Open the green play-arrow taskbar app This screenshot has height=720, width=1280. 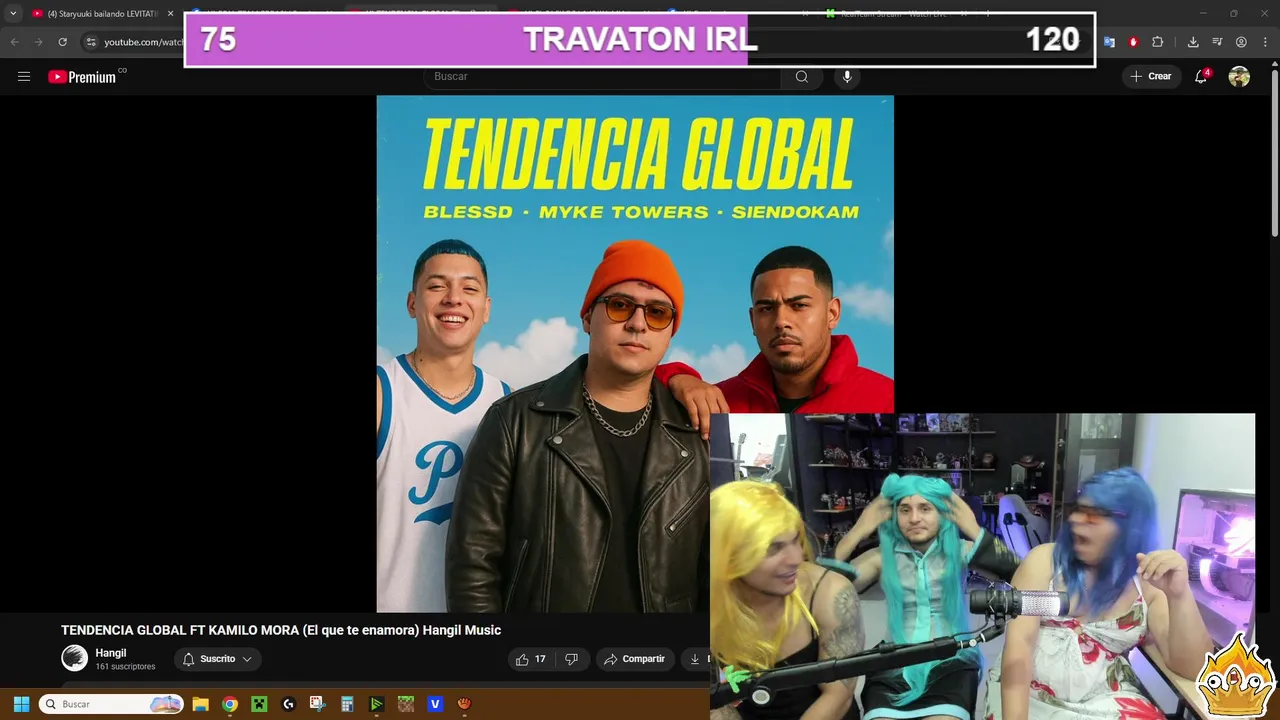click(x=376, y=704)
